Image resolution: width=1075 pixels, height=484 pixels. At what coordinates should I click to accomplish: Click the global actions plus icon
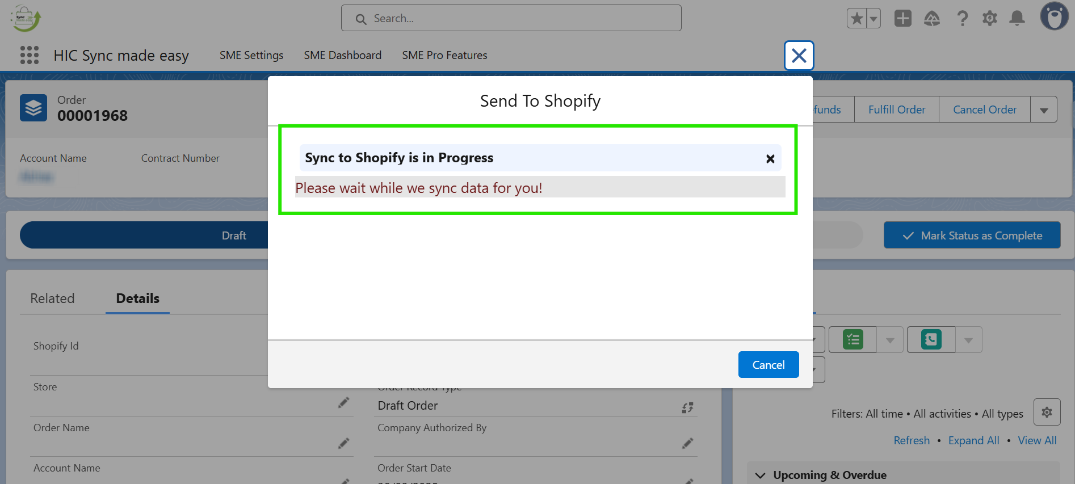903,18
